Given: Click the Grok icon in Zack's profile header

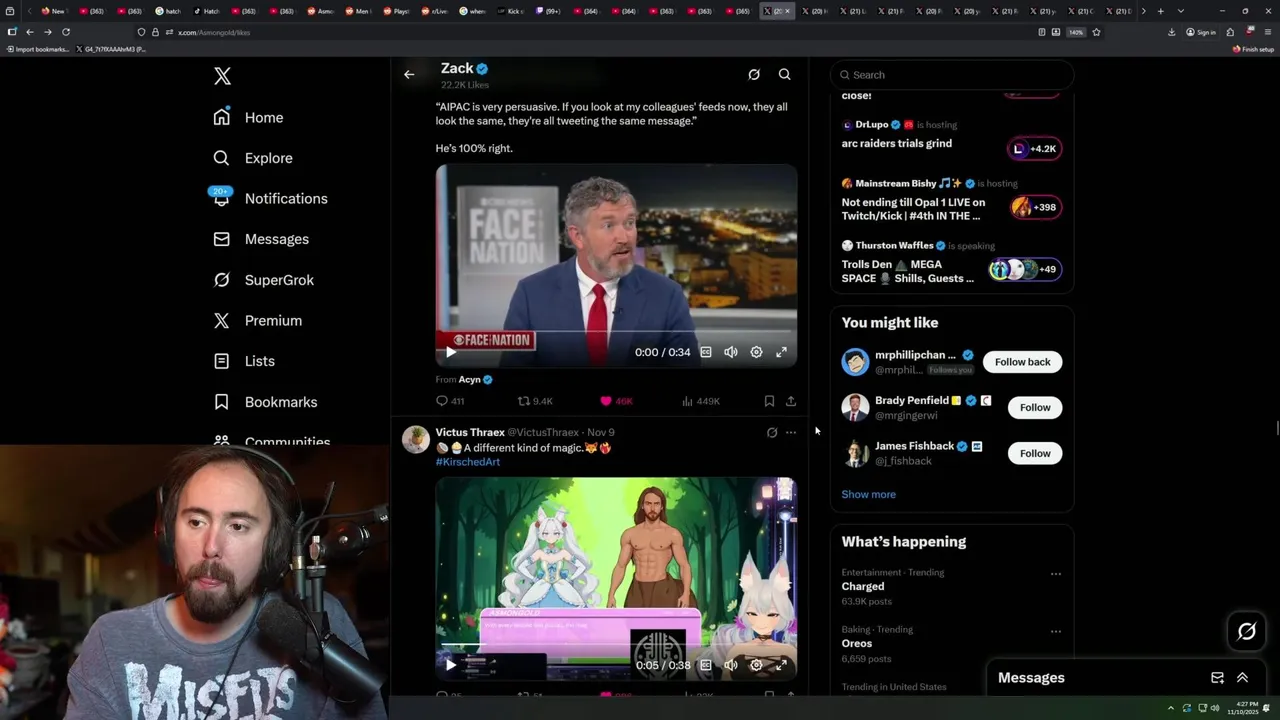Looking at the screenshot, I should (754, 74).
